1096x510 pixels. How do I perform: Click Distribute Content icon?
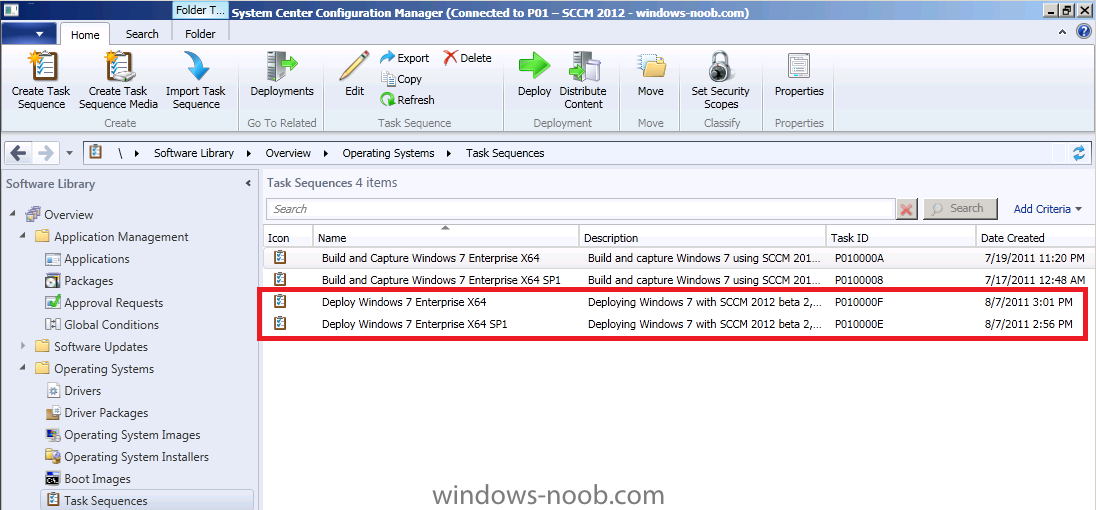click(x=583, y=66)
